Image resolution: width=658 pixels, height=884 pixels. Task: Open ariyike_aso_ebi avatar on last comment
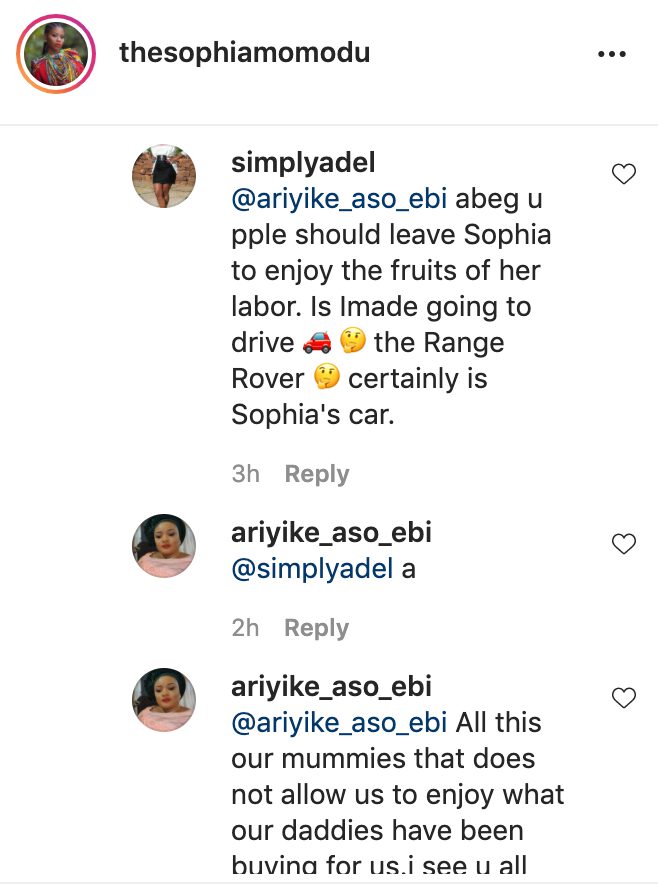pos(164,700)
